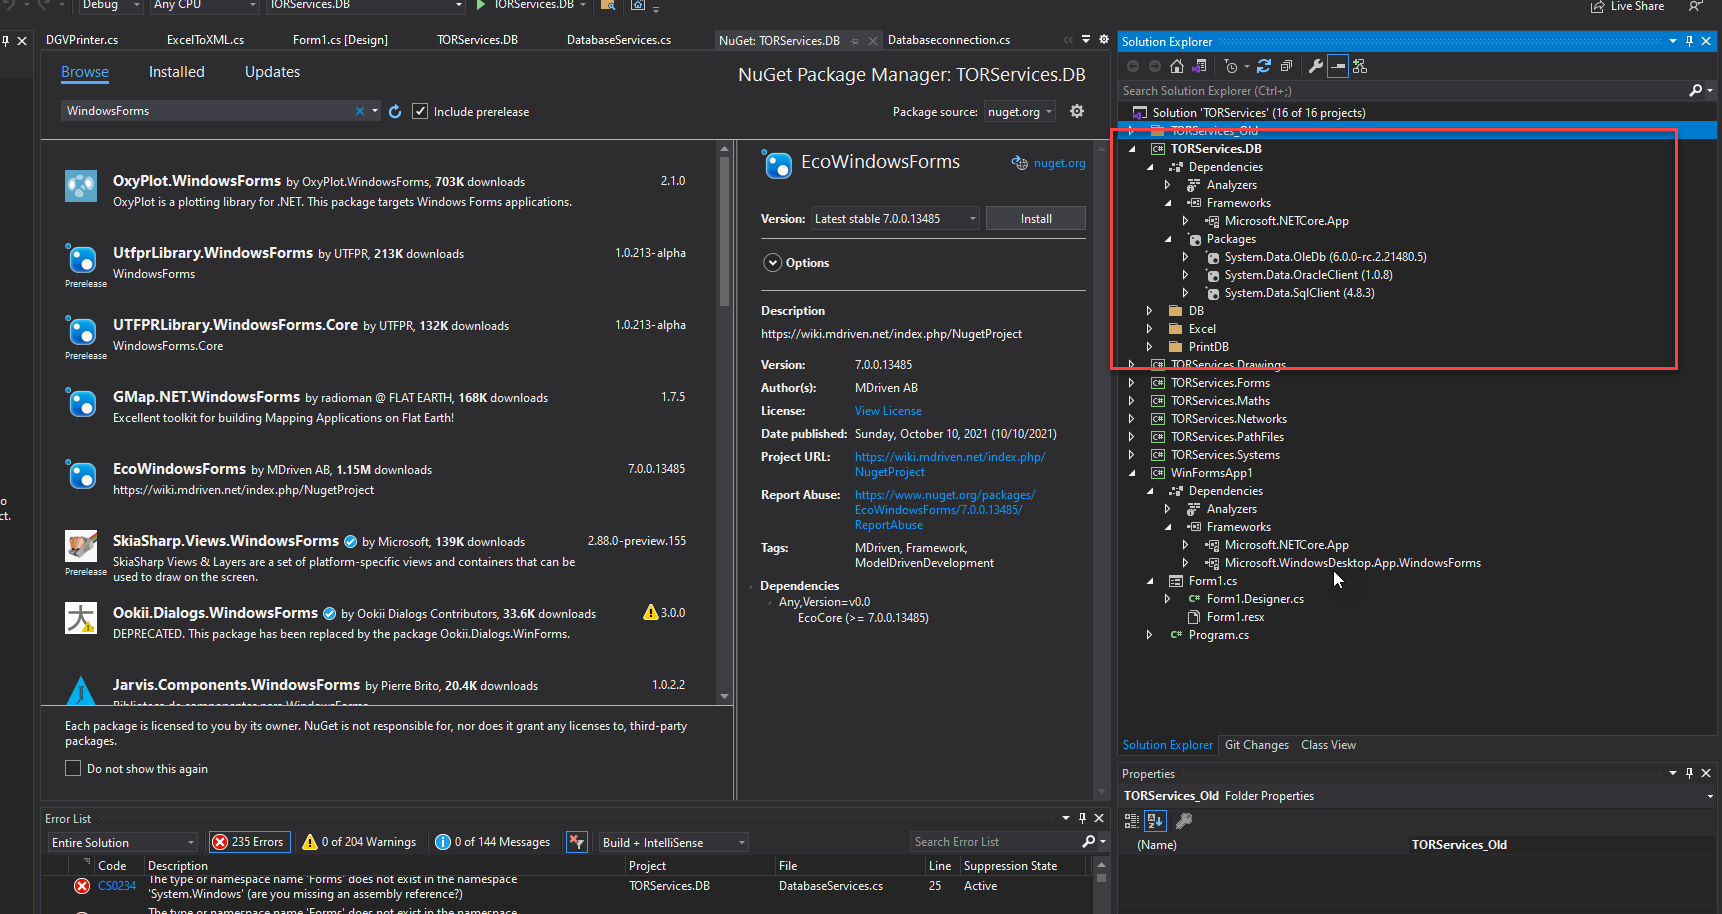Close the NuGet: TORServices.DB tab

(873, 41)
